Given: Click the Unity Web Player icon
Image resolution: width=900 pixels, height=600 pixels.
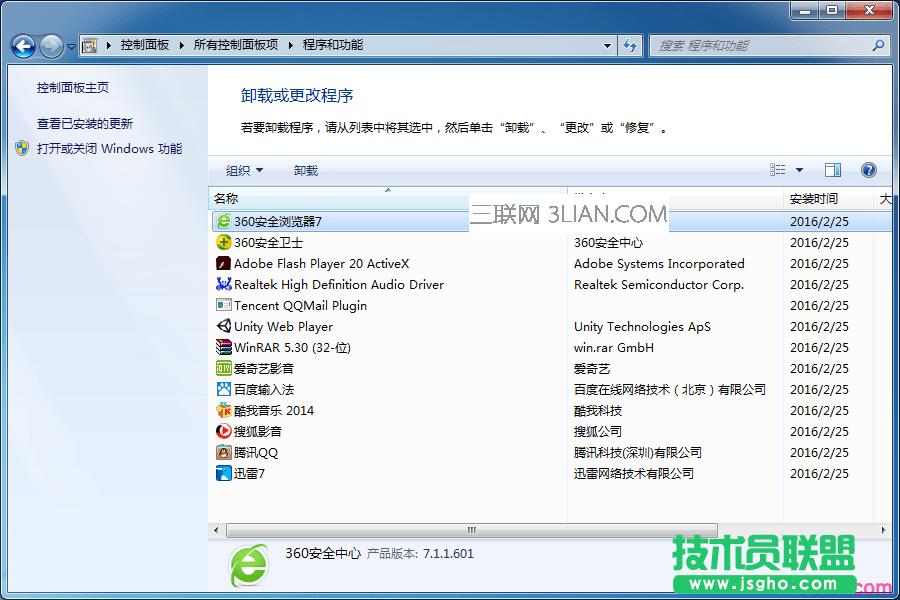Looking at the screenshot, I should (223, 326).
